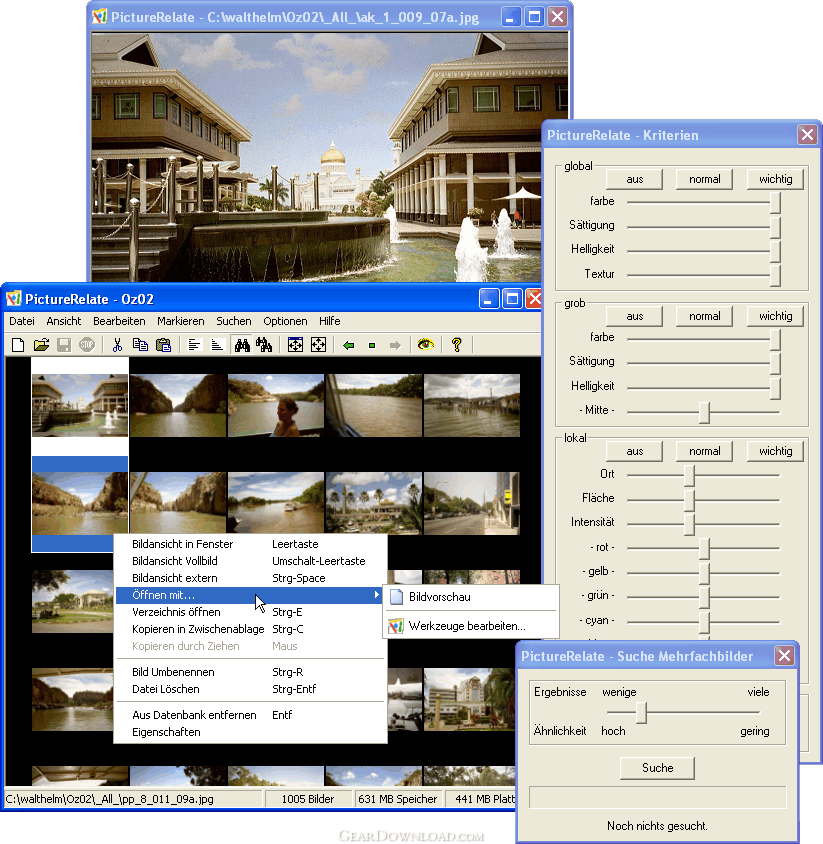Click the - Mitte - slider in grob group
Viewport: 823px width, 844px height.
(x=704, y=412)
